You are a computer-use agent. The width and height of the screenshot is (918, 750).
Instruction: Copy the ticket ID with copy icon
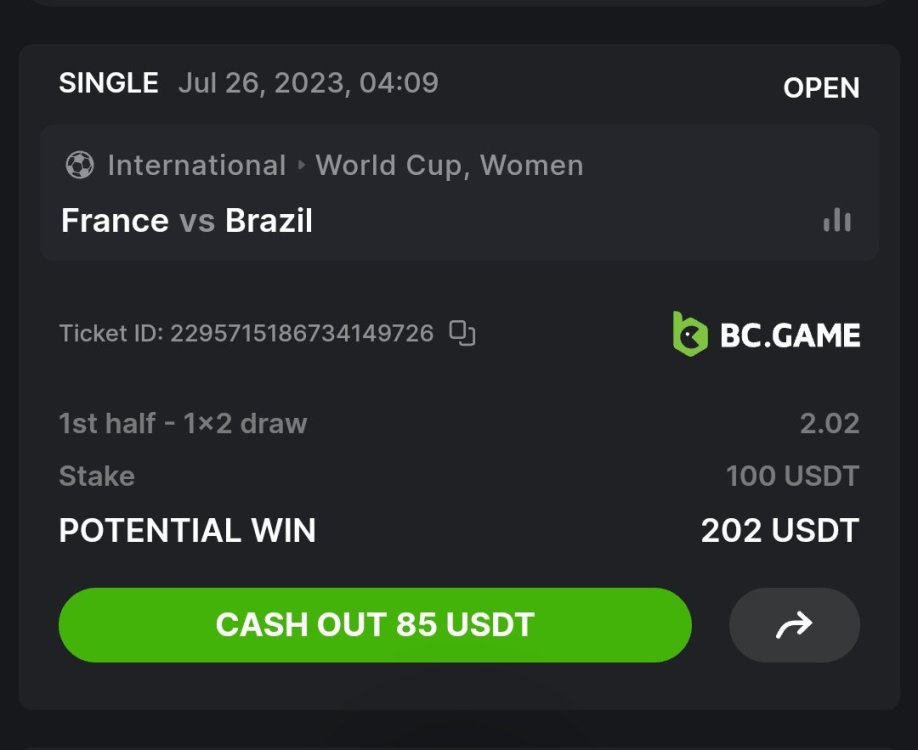(x=461, y=333)
